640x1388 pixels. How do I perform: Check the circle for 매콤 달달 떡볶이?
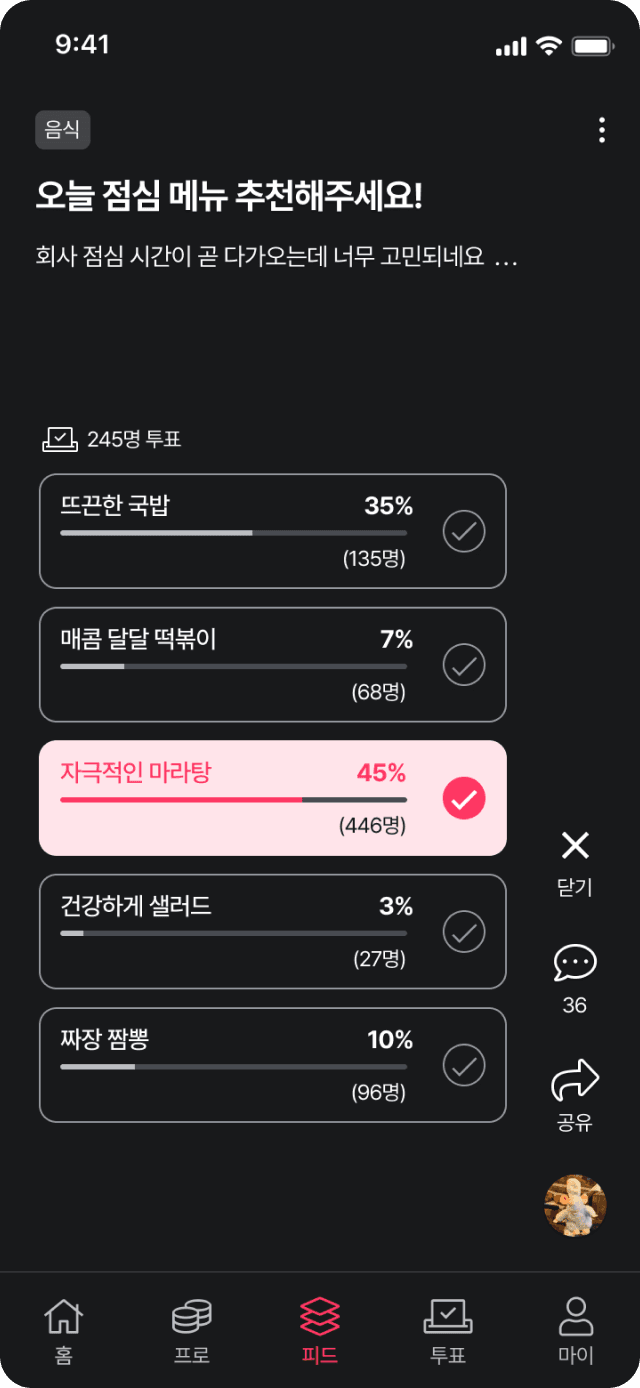[464, 664]
